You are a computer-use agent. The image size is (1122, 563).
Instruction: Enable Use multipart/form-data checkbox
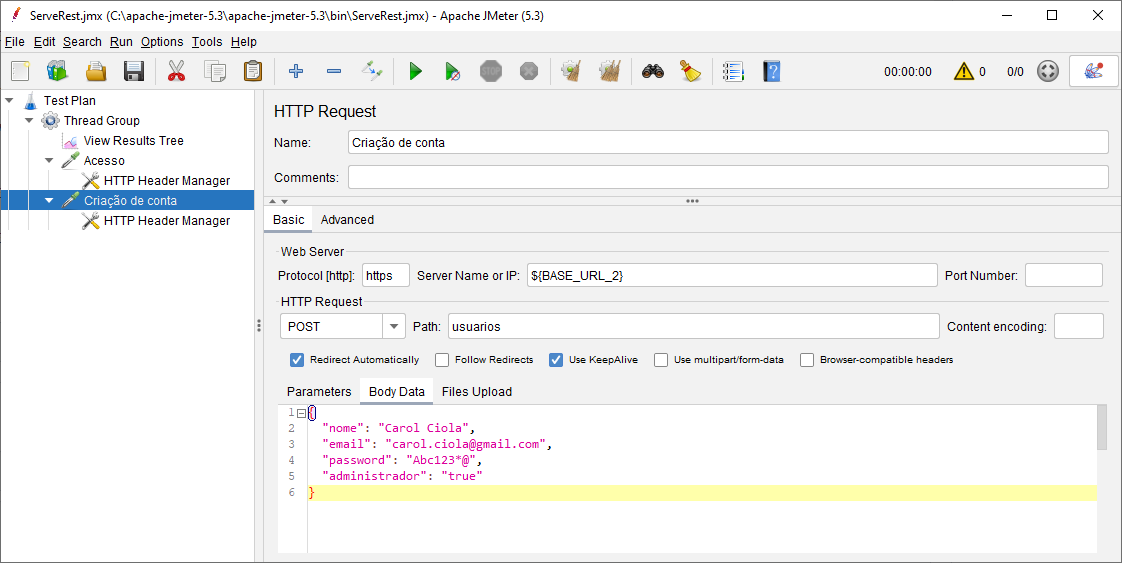tap(661, 360)
